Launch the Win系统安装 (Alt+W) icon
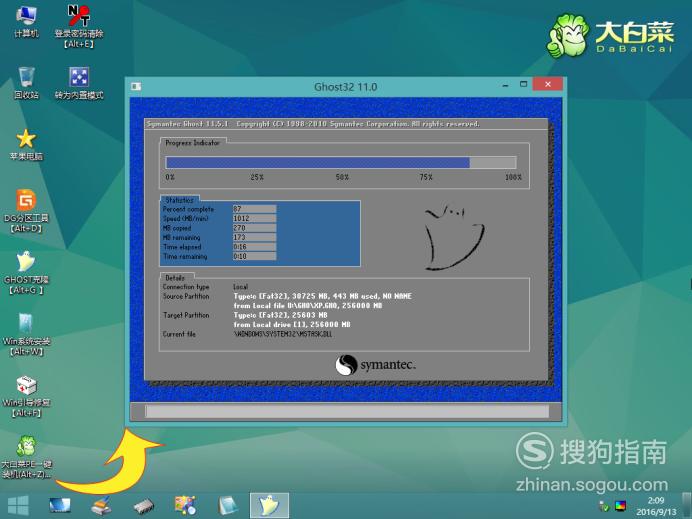Screen dimensions: 692x519 click(x=26, y=335)
